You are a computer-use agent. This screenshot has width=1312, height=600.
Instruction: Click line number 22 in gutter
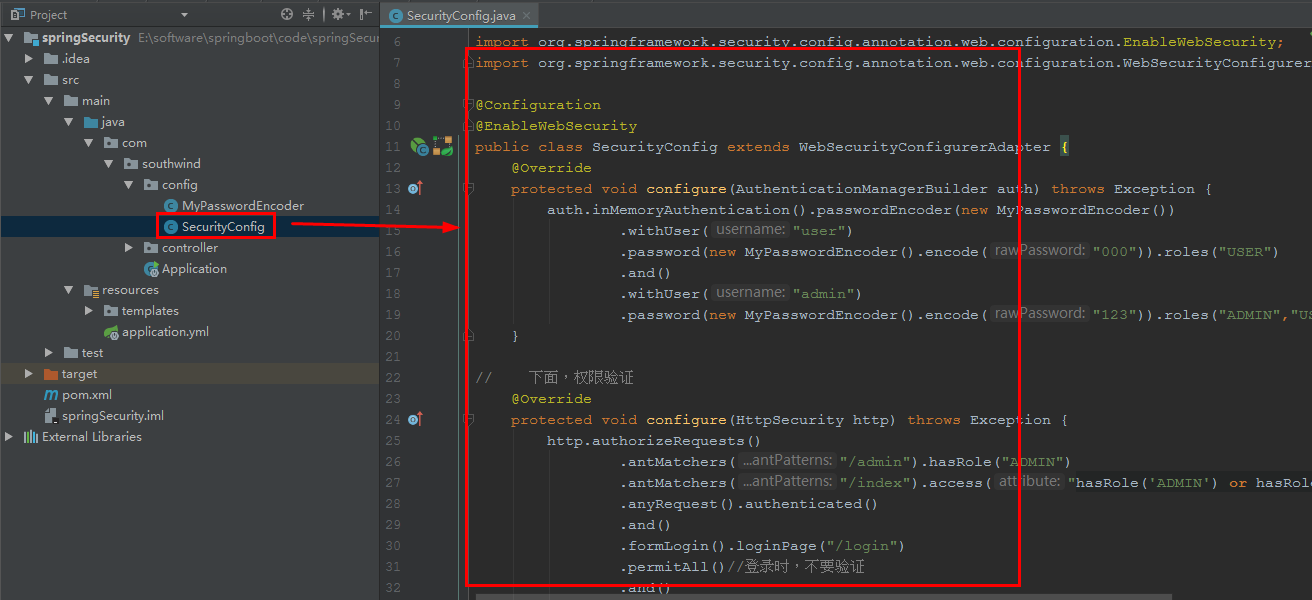point(392,378)
